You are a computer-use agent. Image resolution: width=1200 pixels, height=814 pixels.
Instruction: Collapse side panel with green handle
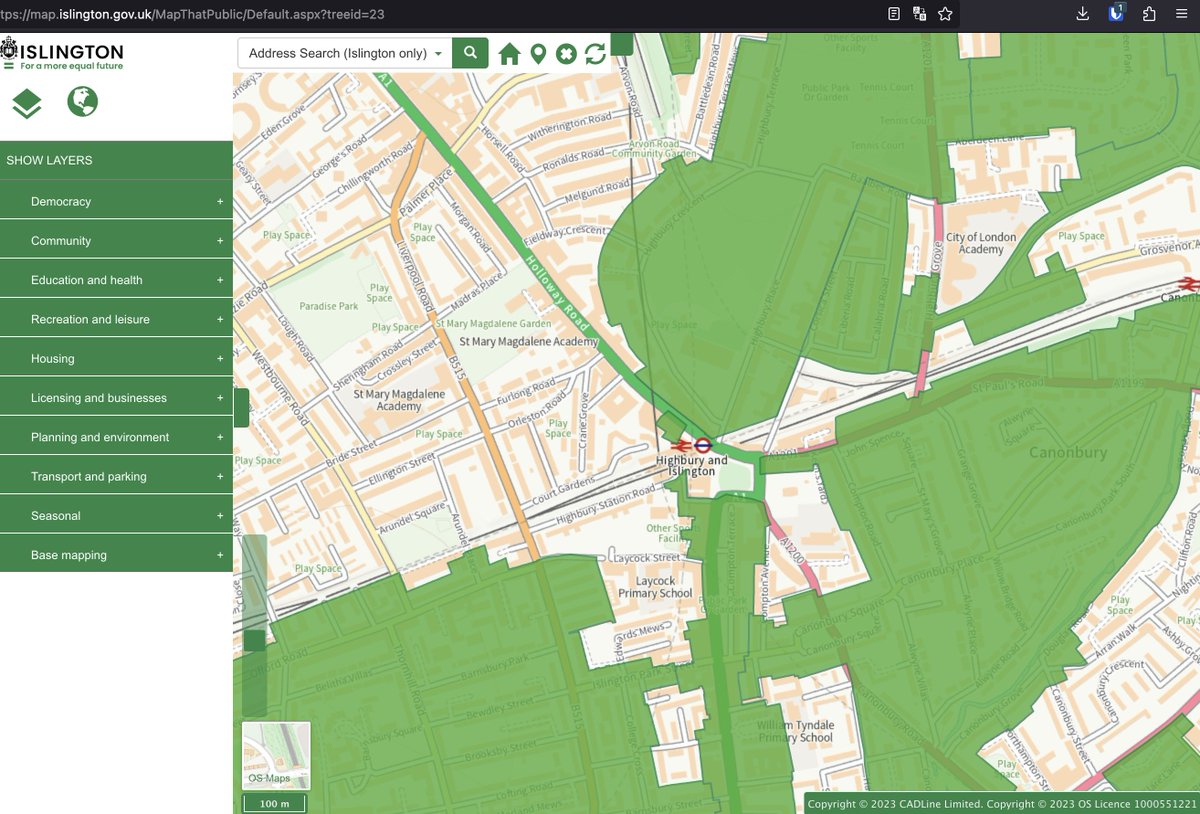[241, 408]
